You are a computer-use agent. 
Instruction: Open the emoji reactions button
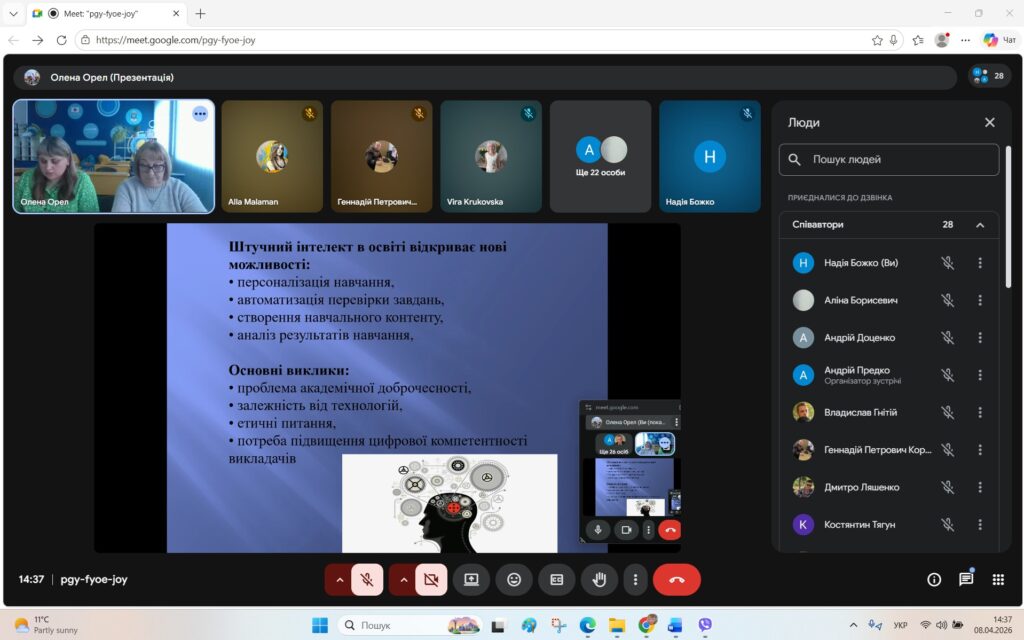click(514, 579)
